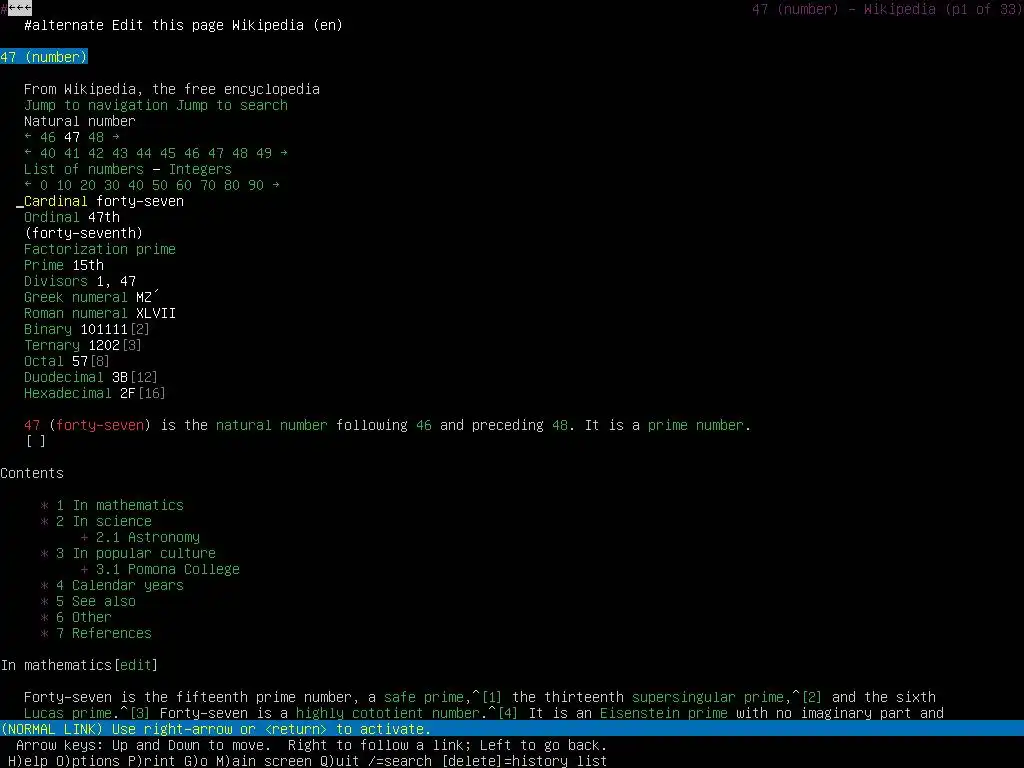This screenshot has height=768, width=1024.
Task: Toggle the [ ] checkbox above Contents
Action: (36, 441)
